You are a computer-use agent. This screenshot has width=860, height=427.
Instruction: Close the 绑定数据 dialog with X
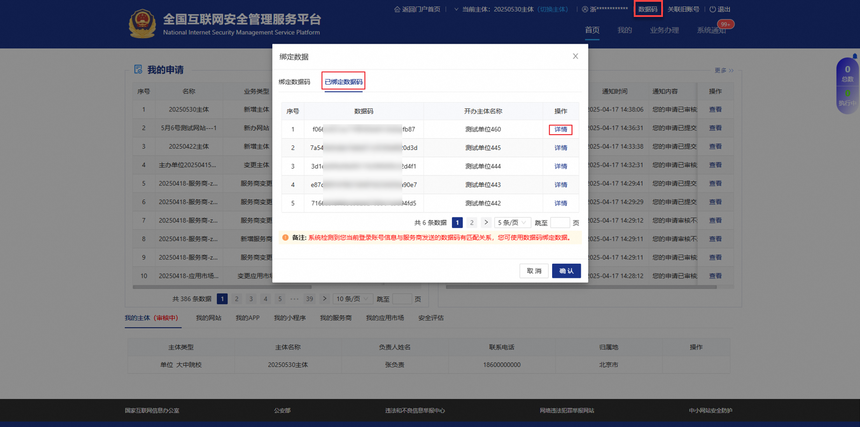575,57
